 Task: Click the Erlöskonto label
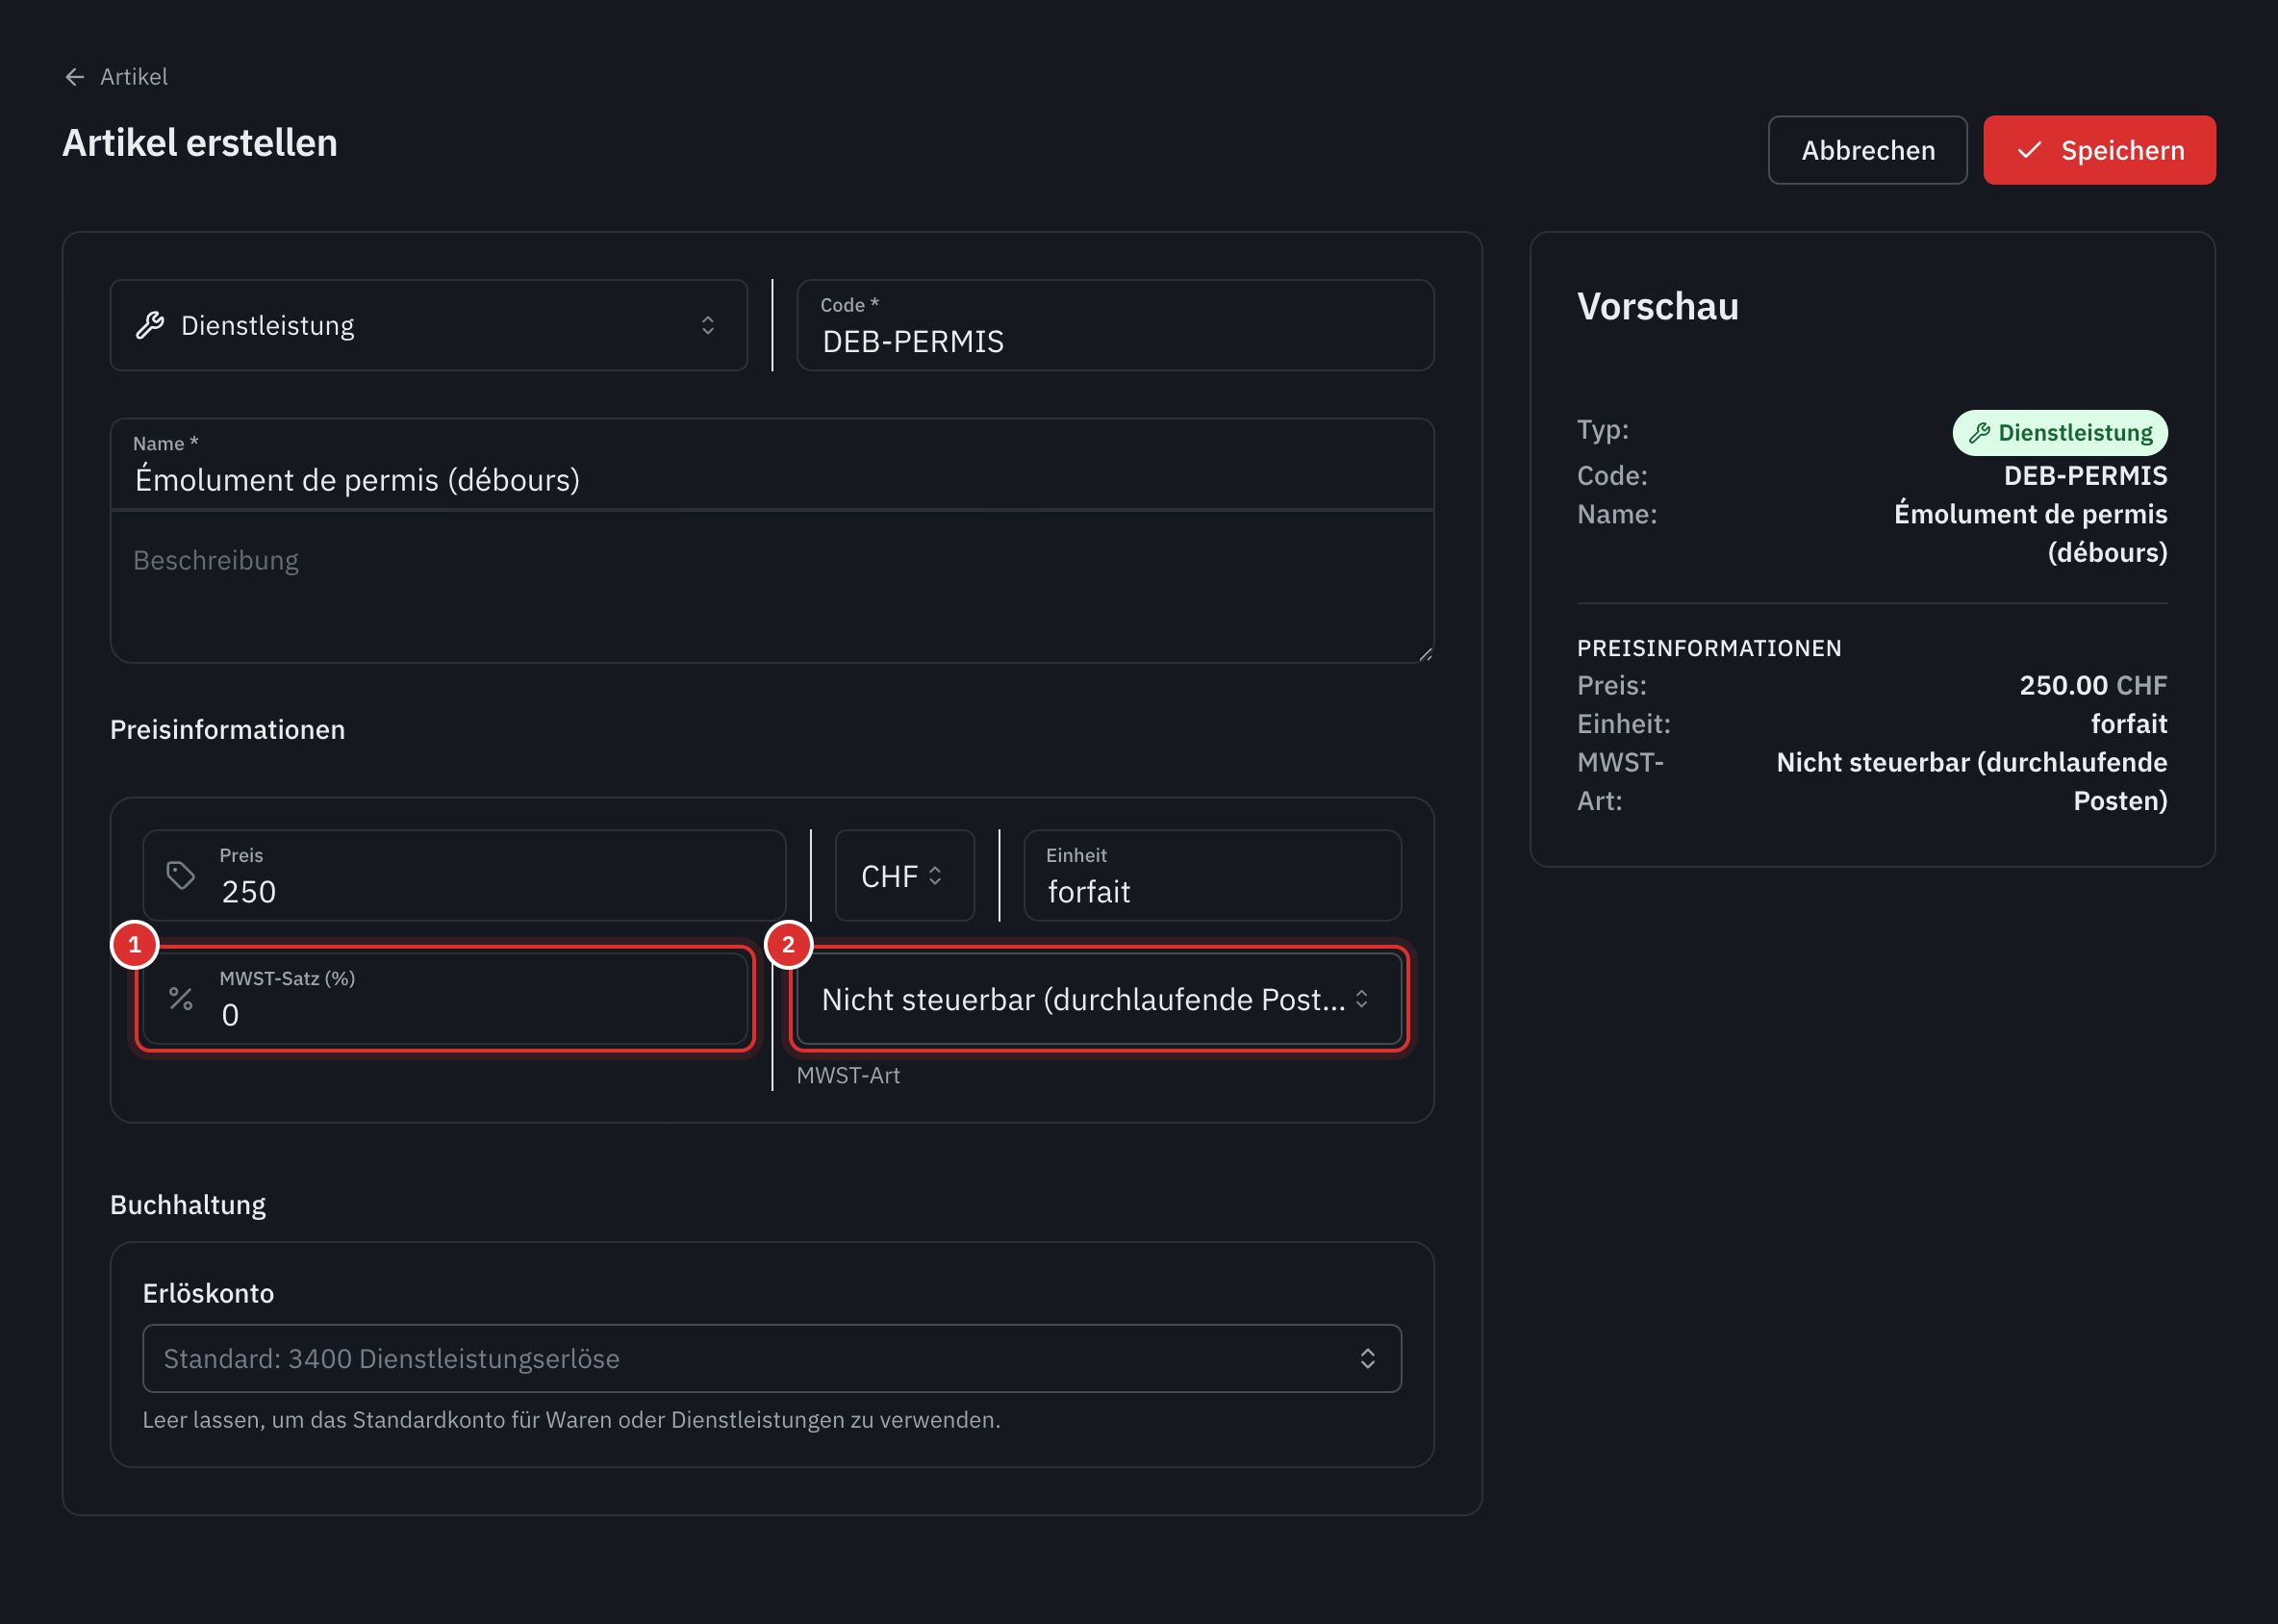click(208, 1293)
